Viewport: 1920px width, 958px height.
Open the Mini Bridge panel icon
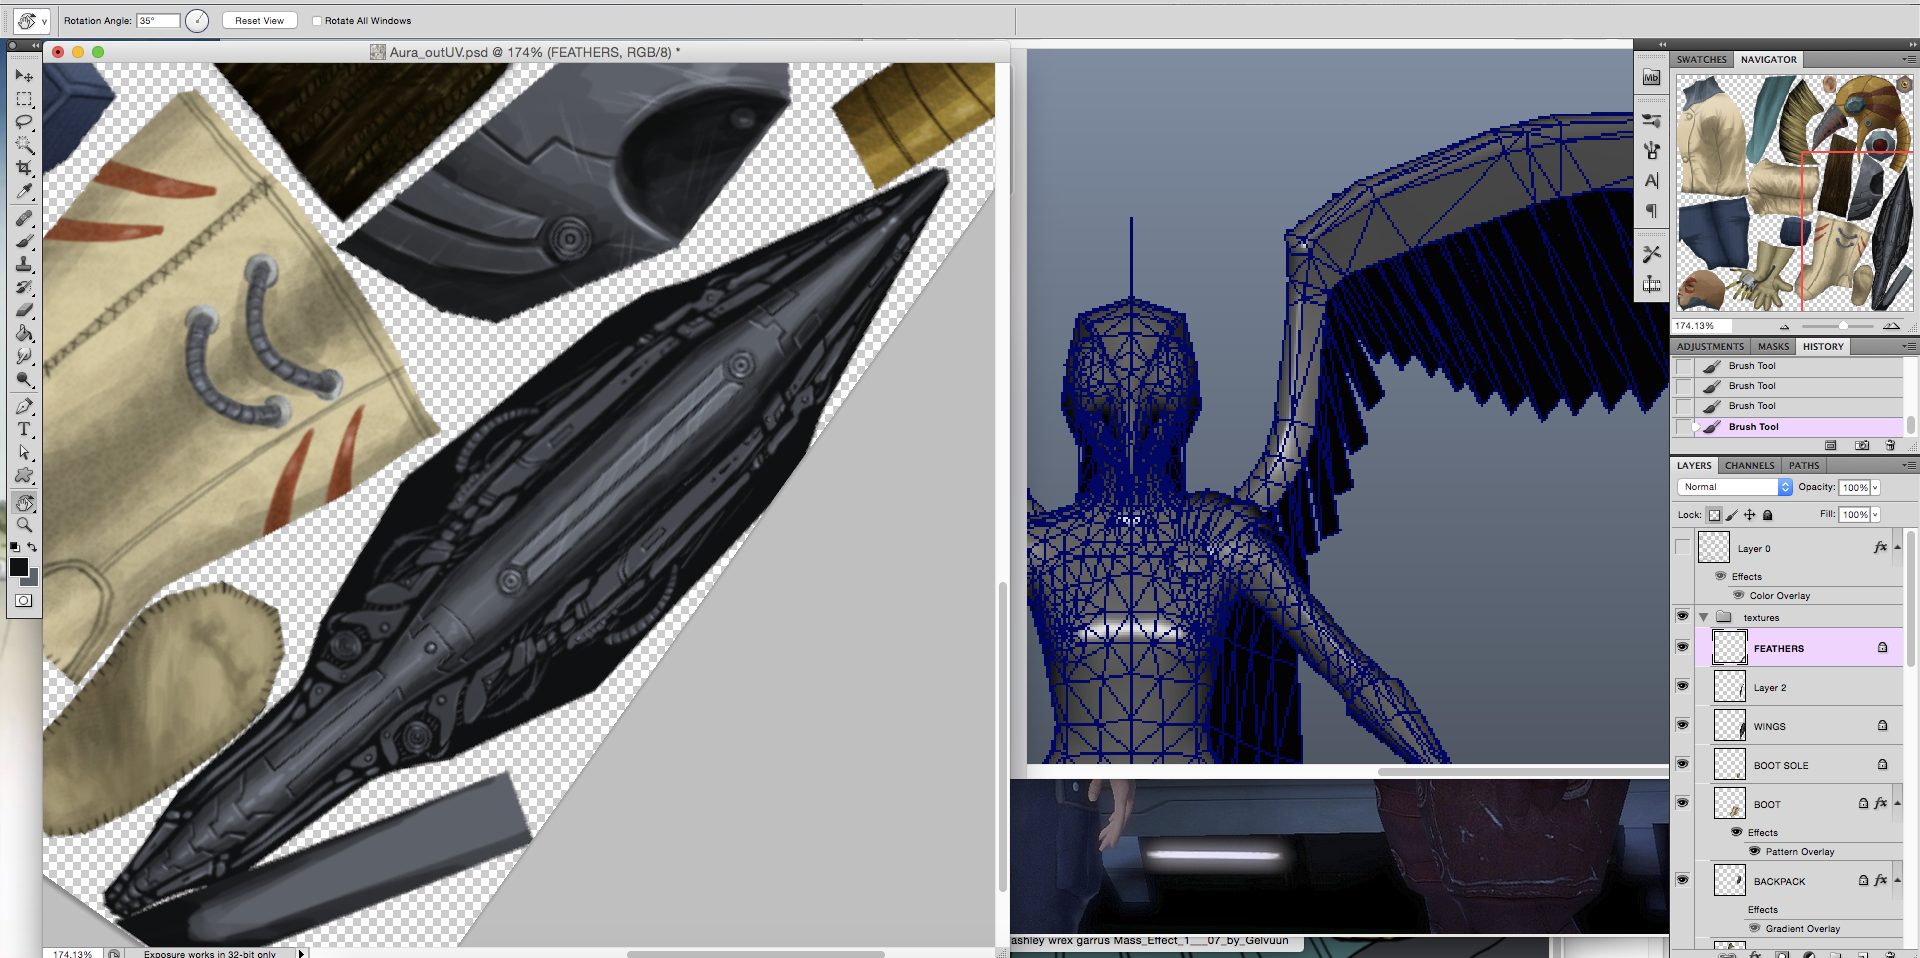(x=1651, y=78)
